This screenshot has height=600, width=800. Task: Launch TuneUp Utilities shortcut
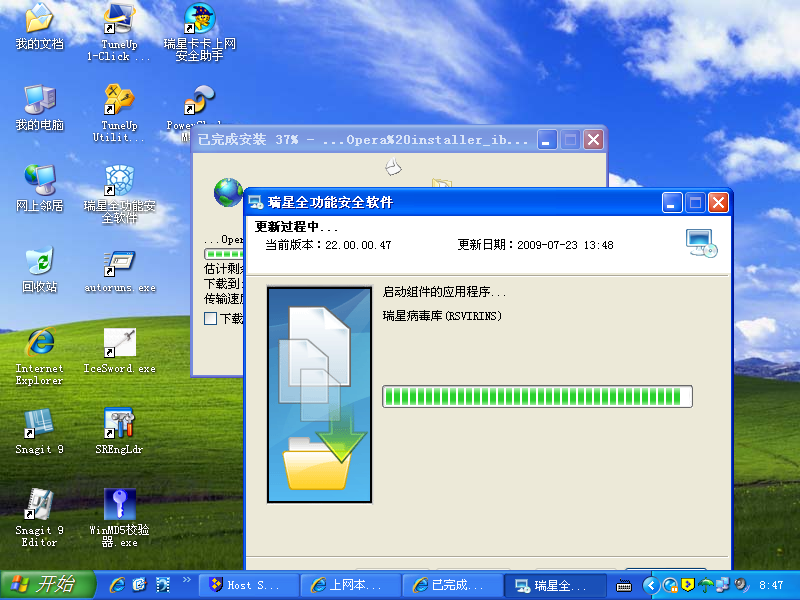(x=119, y=113)
